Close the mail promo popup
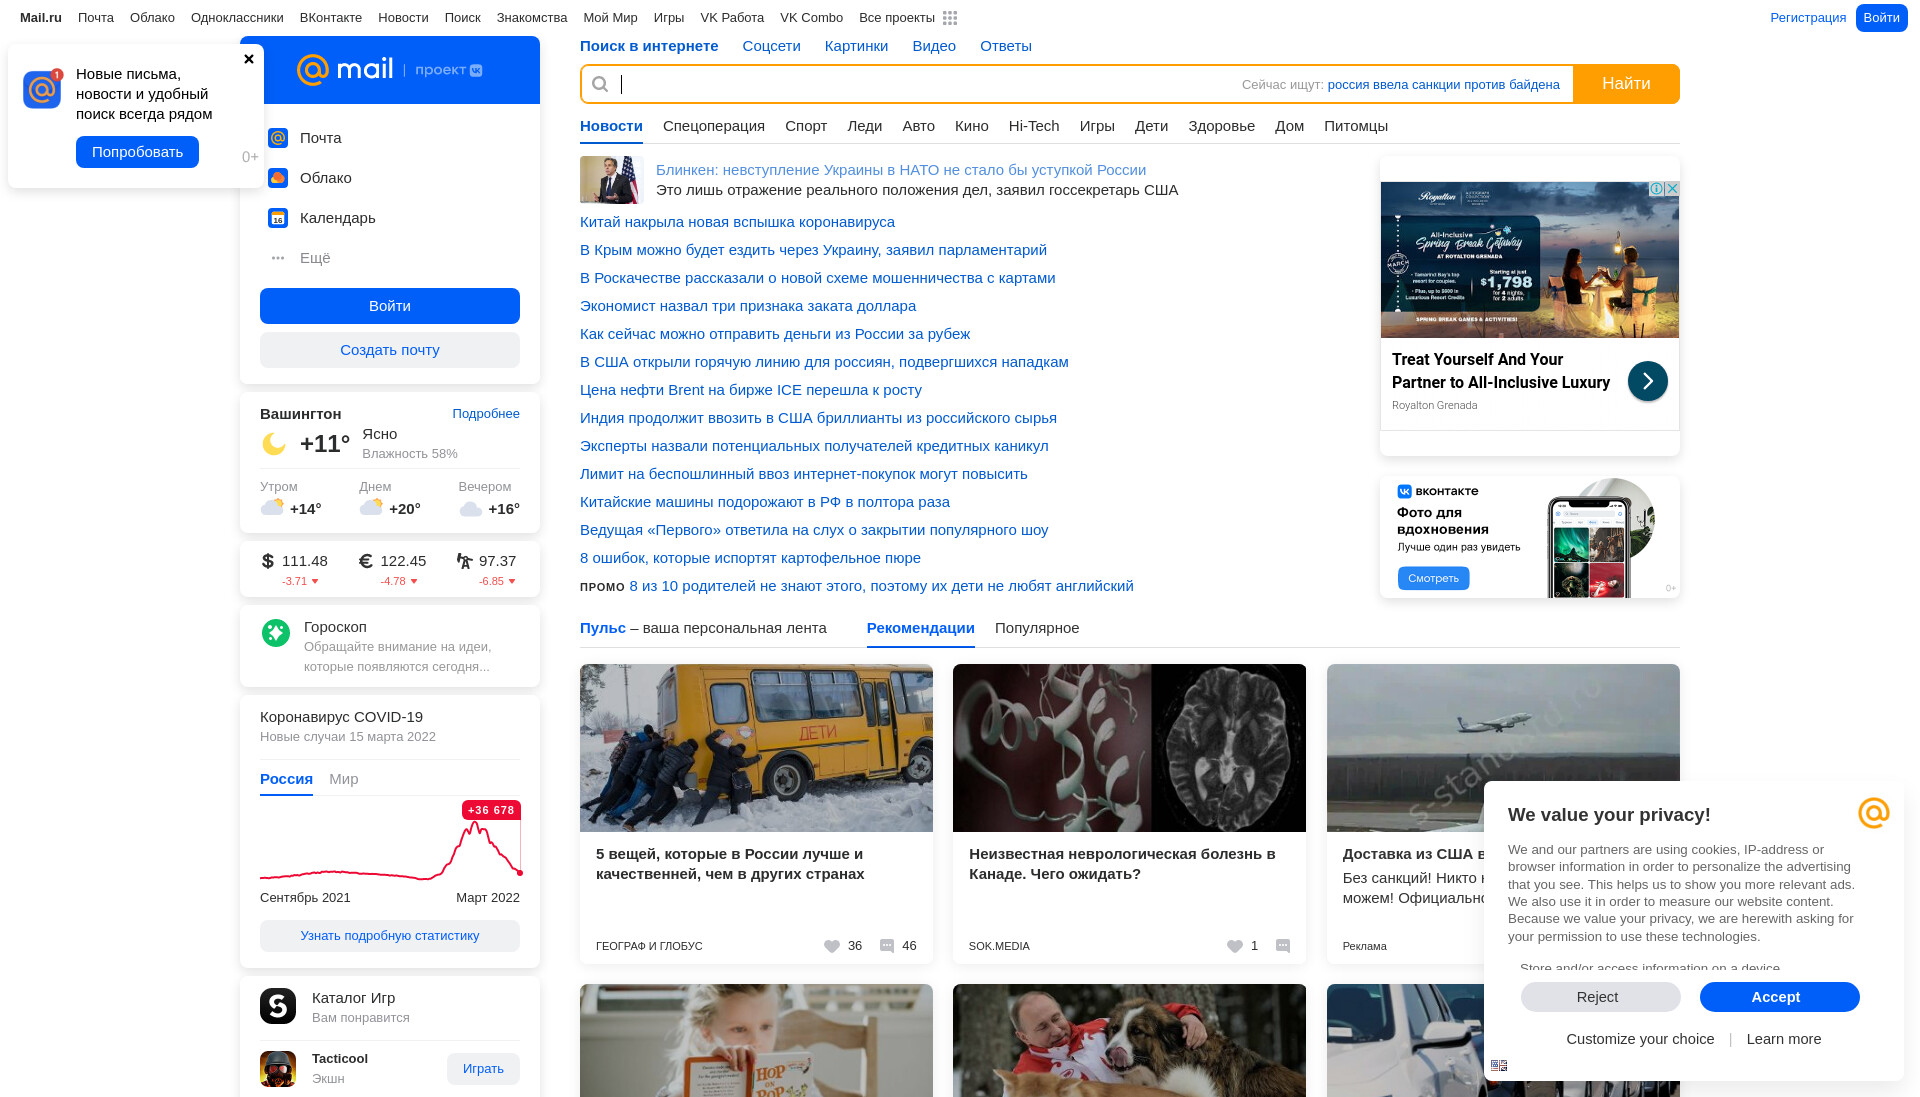Image resolution: width=1920 pixels, height=1097 pixels. coord(249,59)
